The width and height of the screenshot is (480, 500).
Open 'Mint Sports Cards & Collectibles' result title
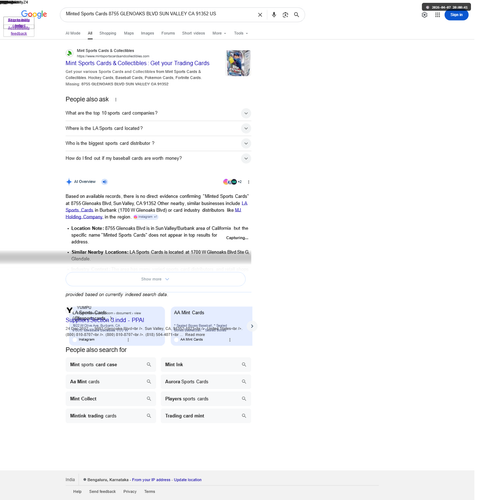(x=137, y=63)
